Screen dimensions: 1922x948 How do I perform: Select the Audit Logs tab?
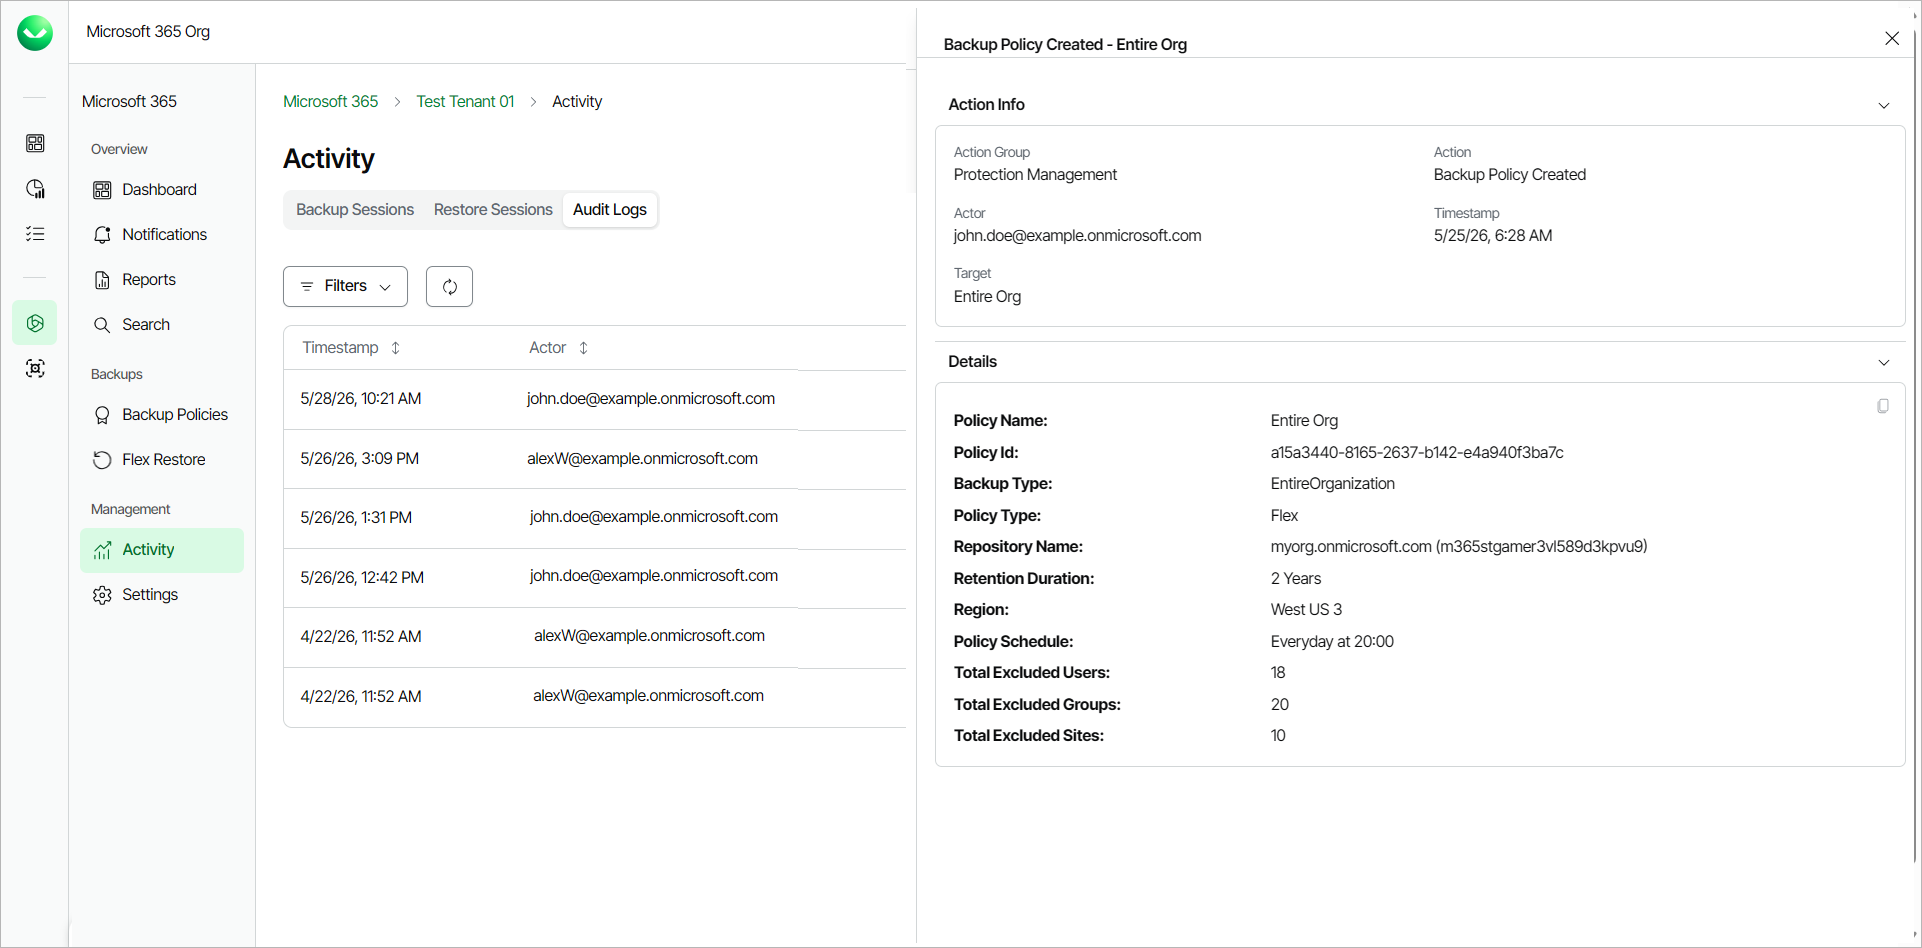tap(610, 210)
